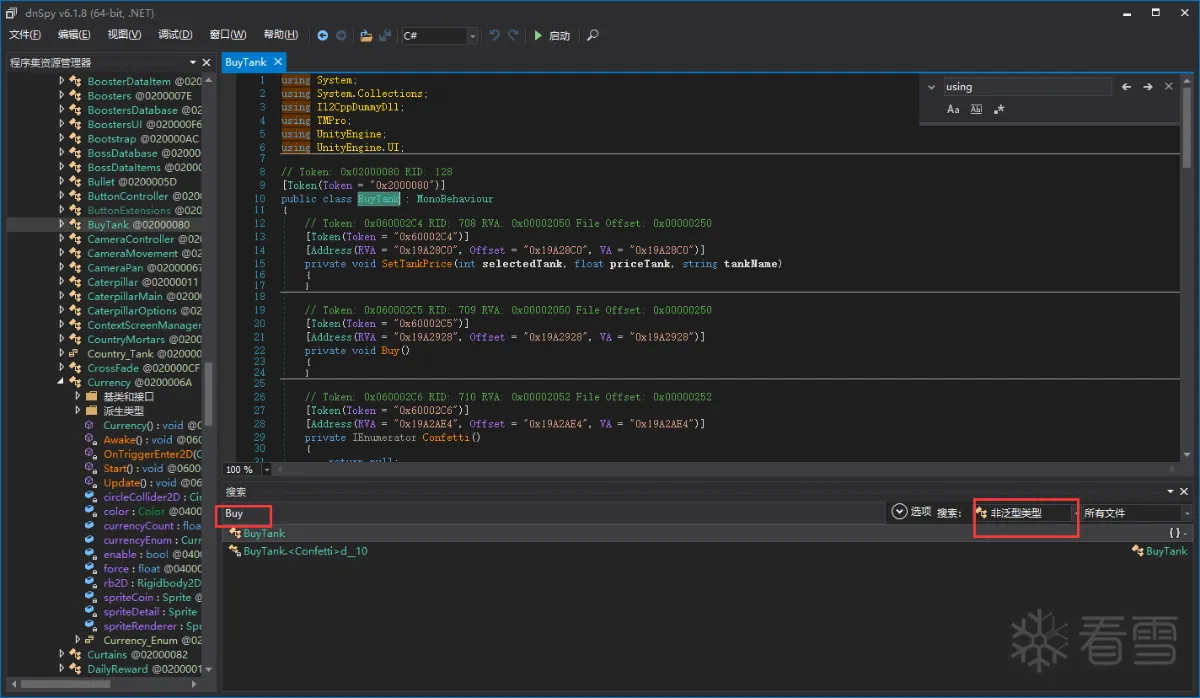
Task: Go to previous match in find bar
Action: click(1126, 87)
